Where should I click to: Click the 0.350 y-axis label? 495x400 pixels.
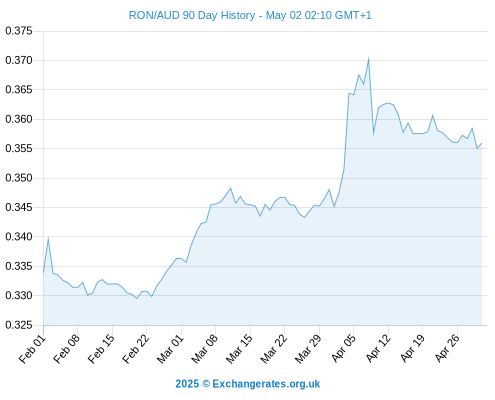click(x=19, y=178)
